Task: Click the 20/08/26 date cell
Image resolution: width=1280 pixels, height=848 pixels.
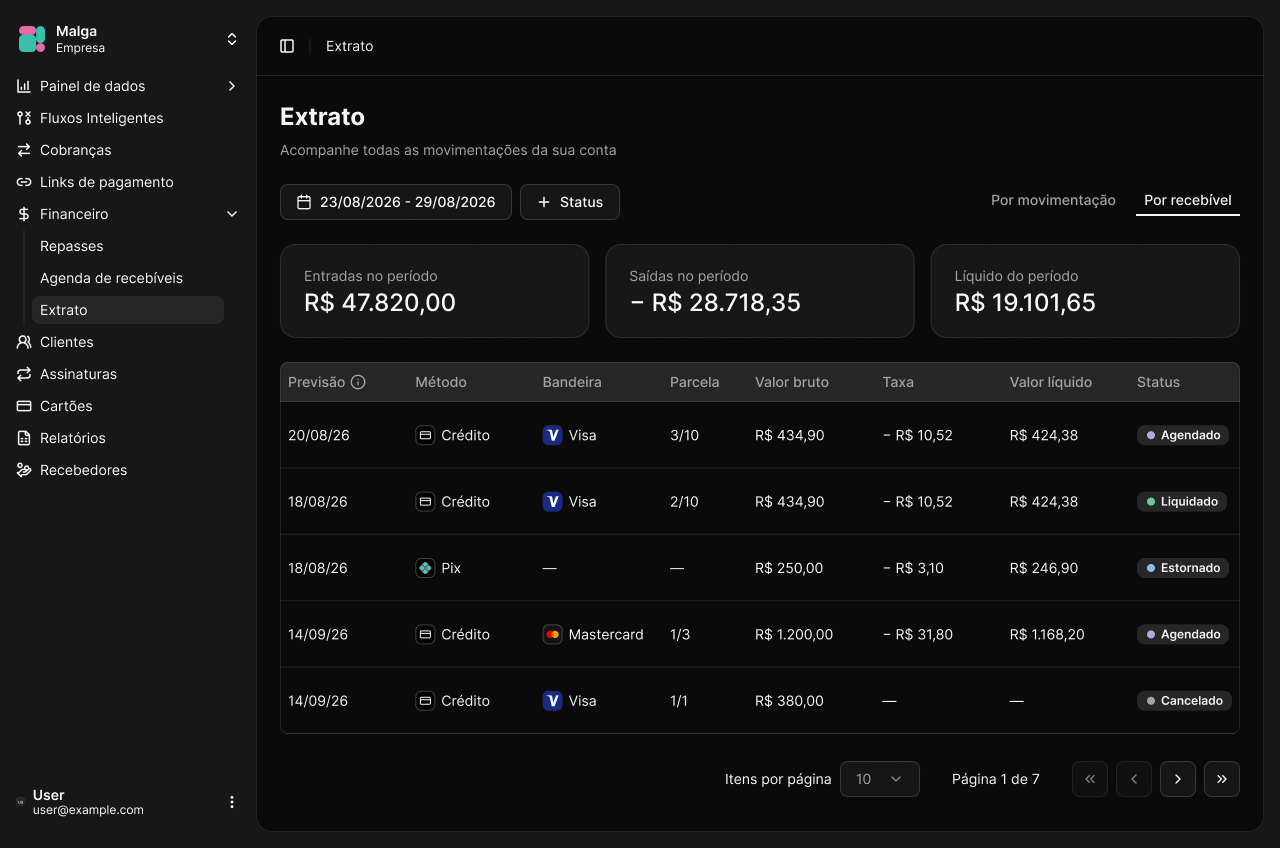Action: (x=318, y=435)
